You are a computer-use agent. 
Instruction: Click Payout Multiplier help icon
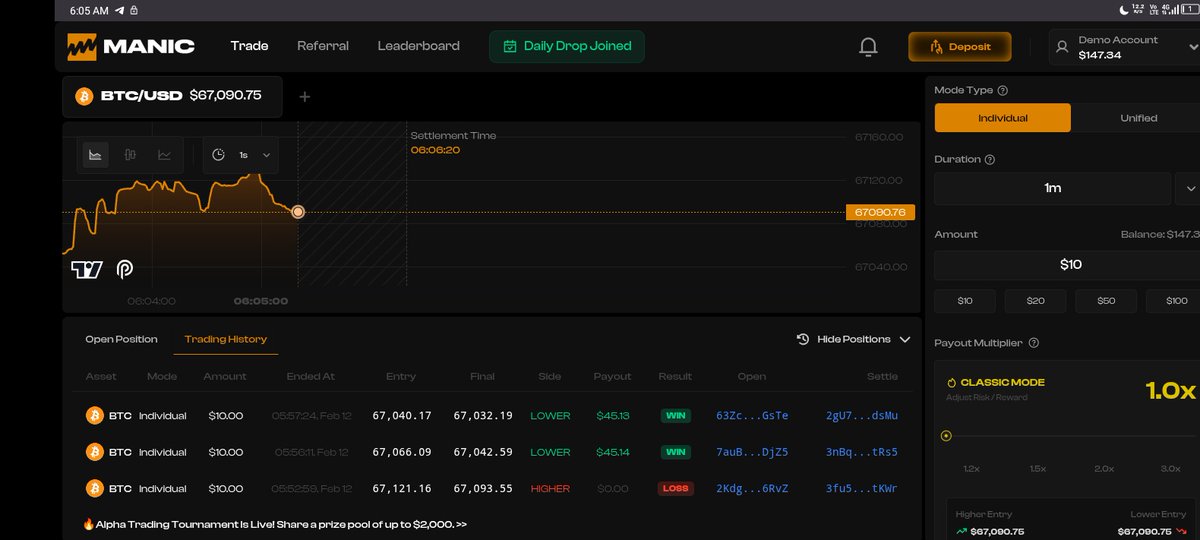[1033, 343]
